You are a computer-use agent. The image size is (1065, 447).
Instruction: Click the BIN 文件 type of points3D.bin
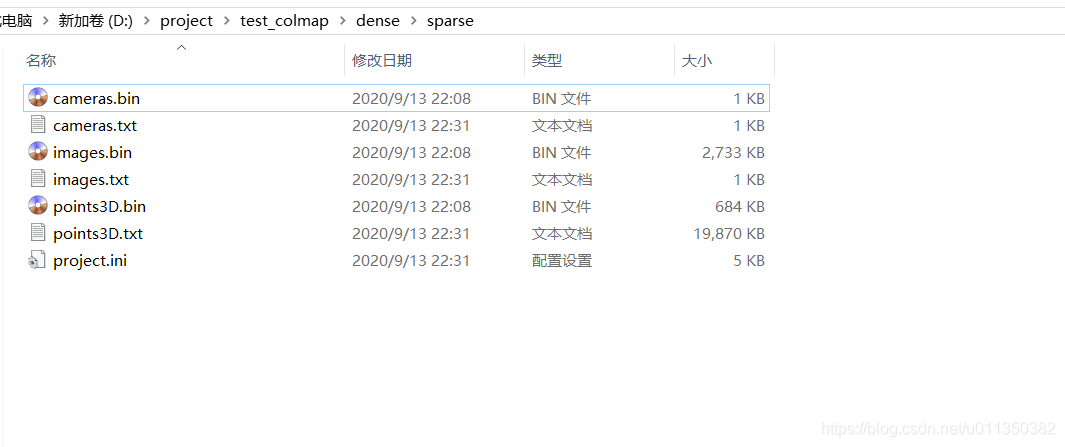[x=561, y=207]
